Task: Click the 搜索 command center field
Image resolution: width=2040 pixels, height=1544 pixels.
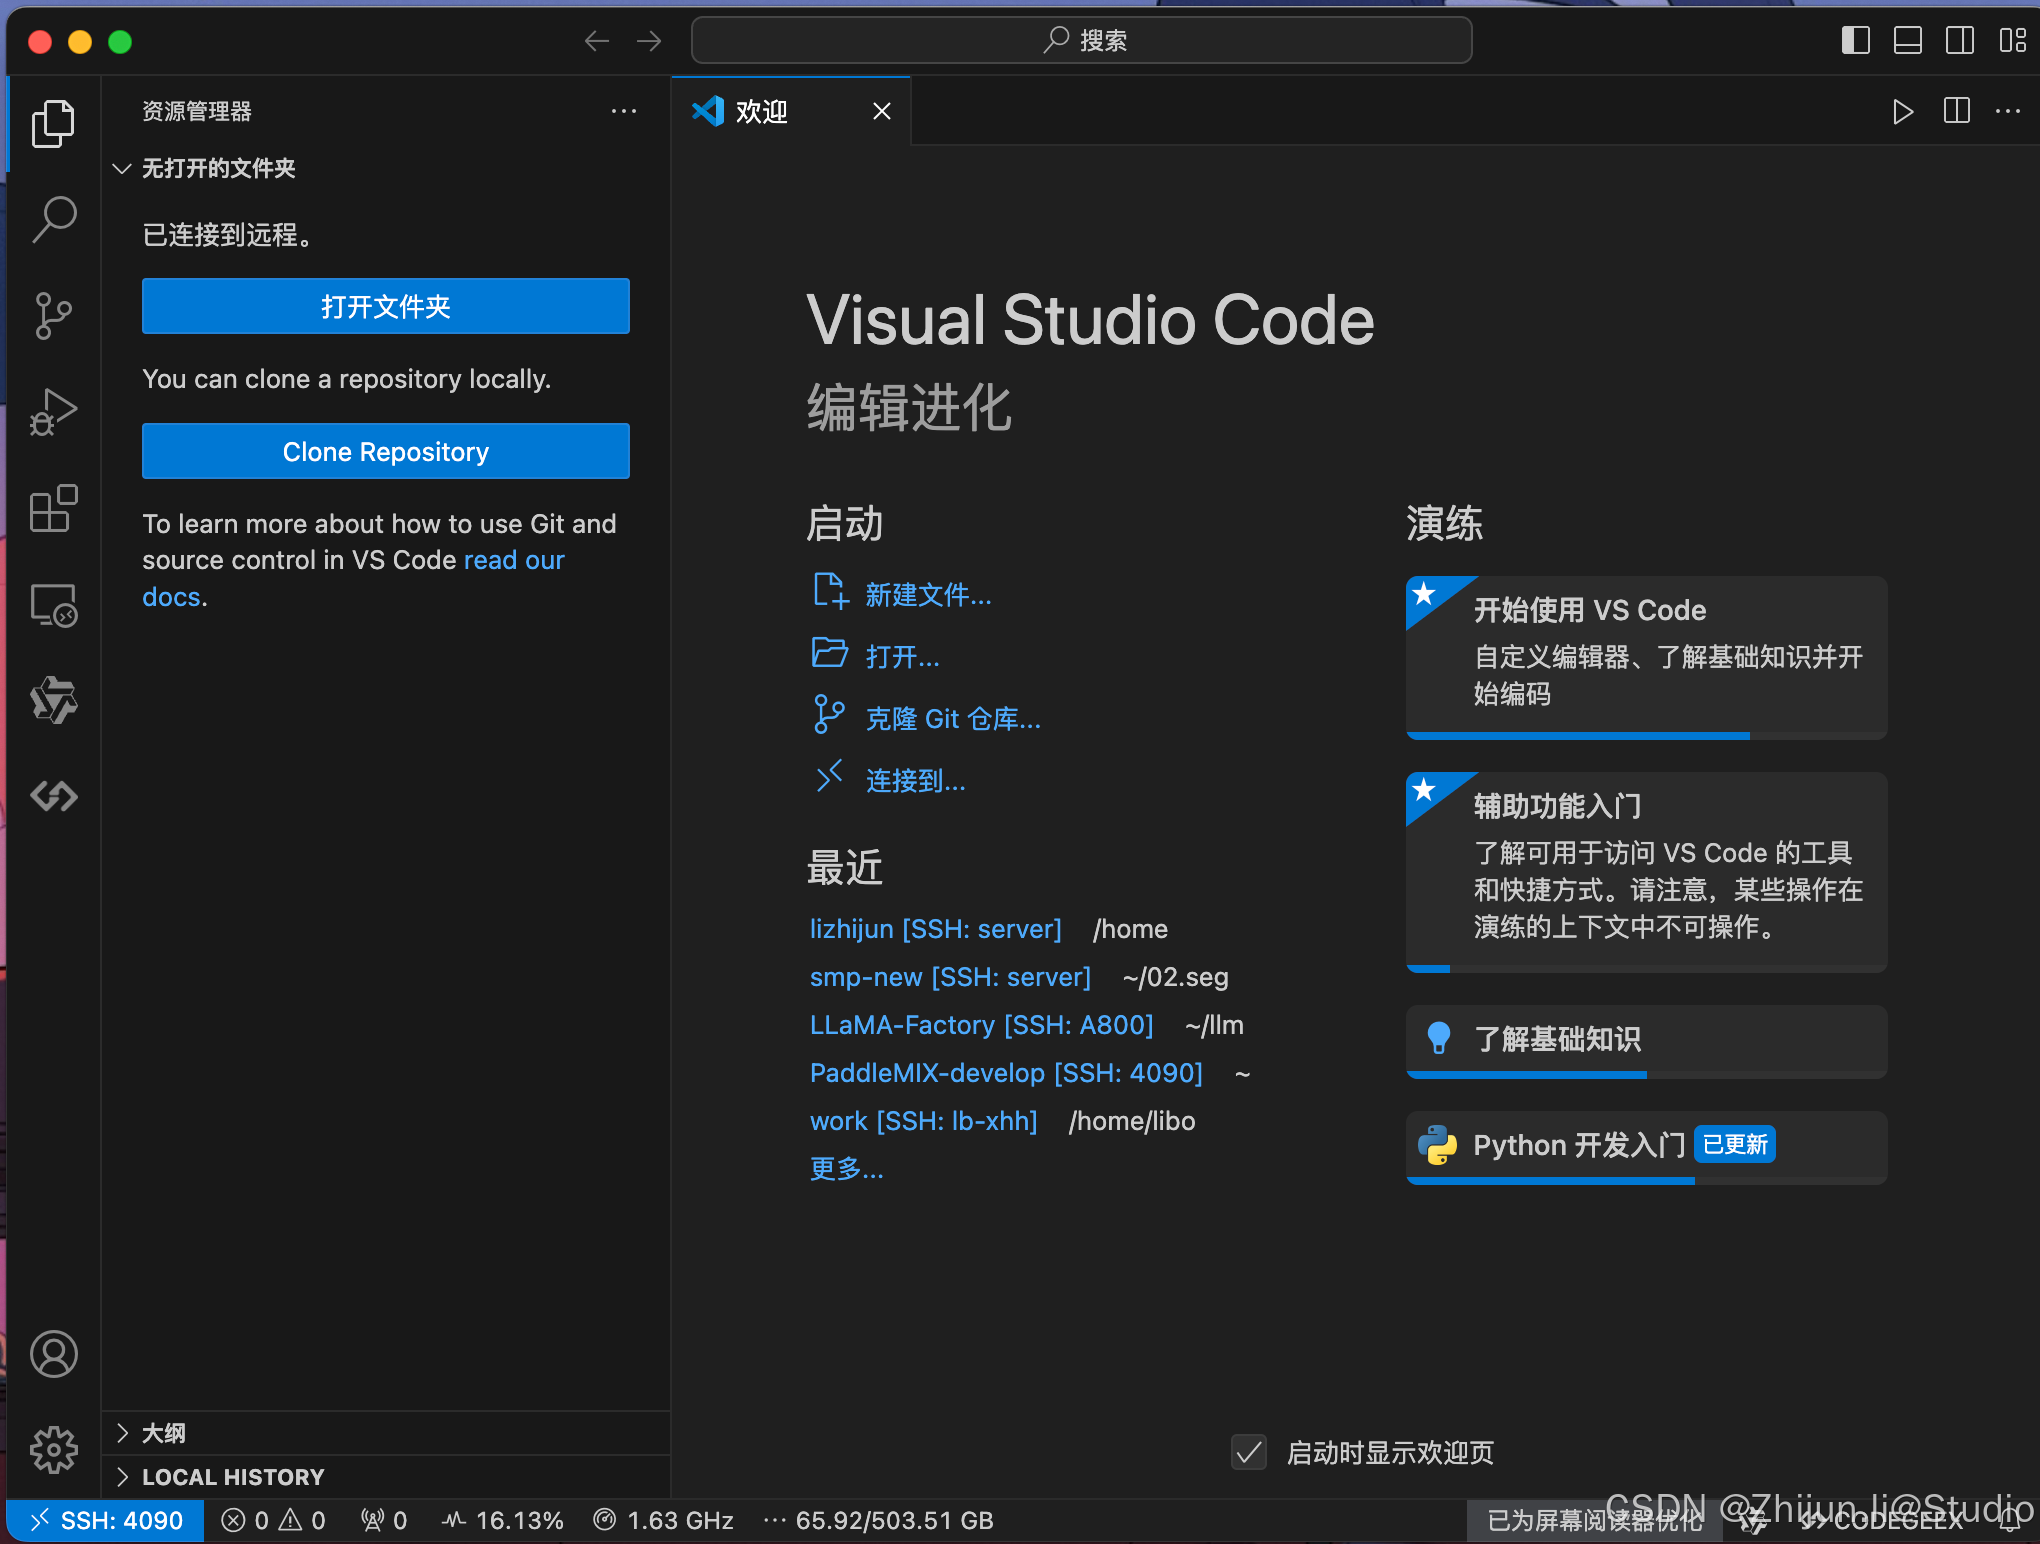Action: click(1081, 40)
